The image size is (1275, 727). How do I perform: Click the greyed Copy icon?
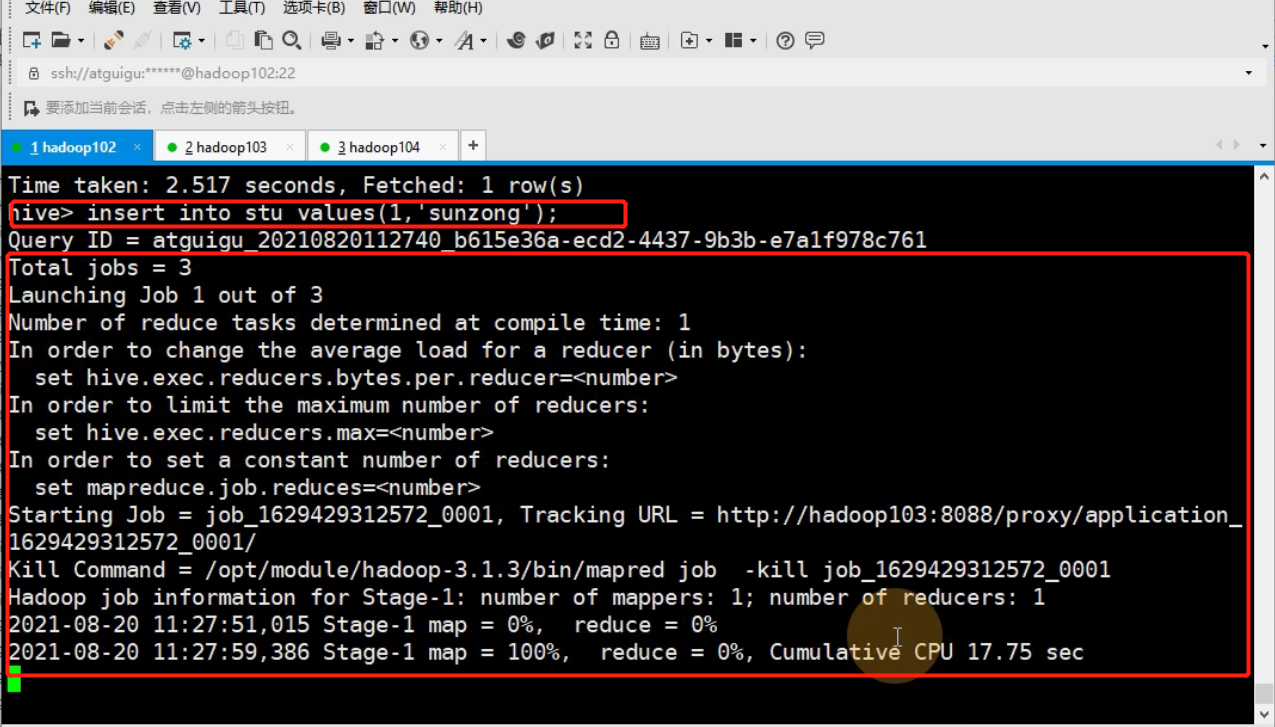pos(234,40)
